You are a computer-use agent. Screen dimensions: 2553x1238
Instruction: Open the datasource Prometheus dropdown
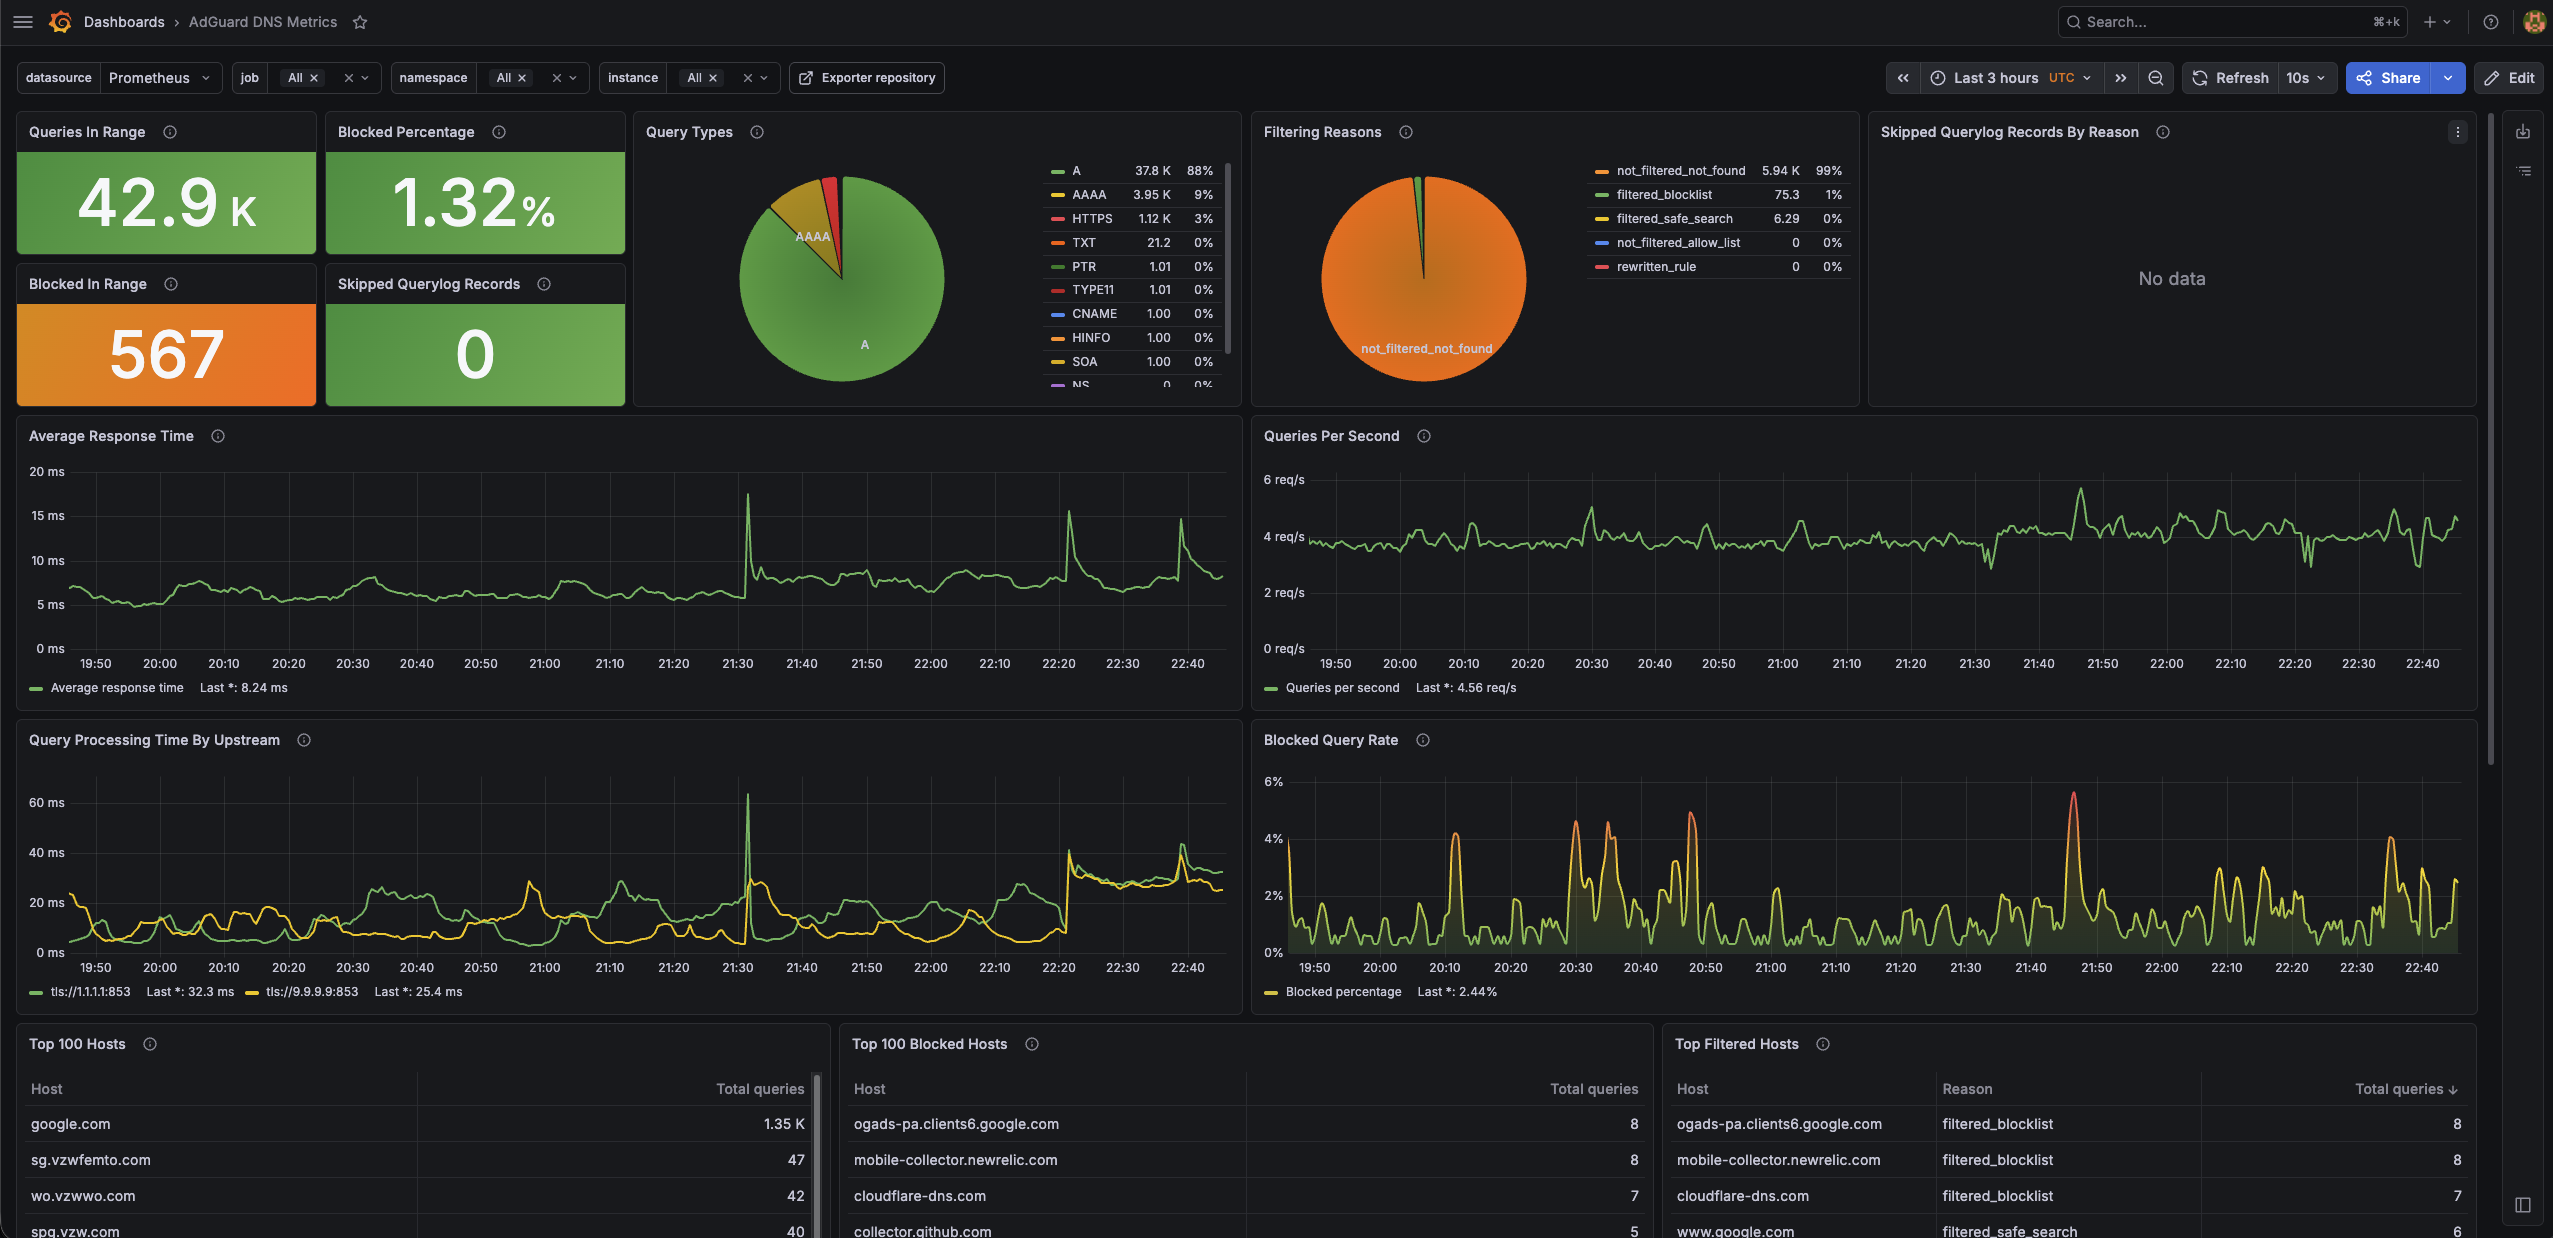160,78
